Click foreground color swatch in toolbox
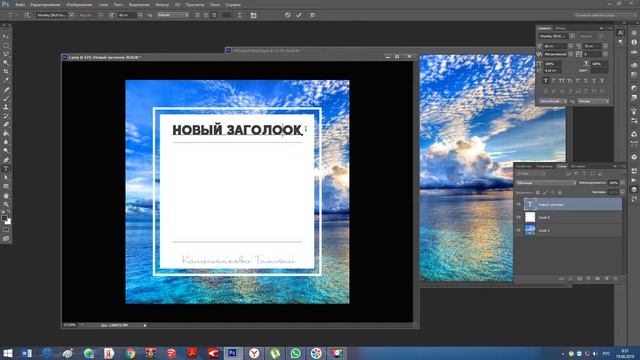Screen dimensions: 640x360 pyautogui.click(x=4, y=218)
